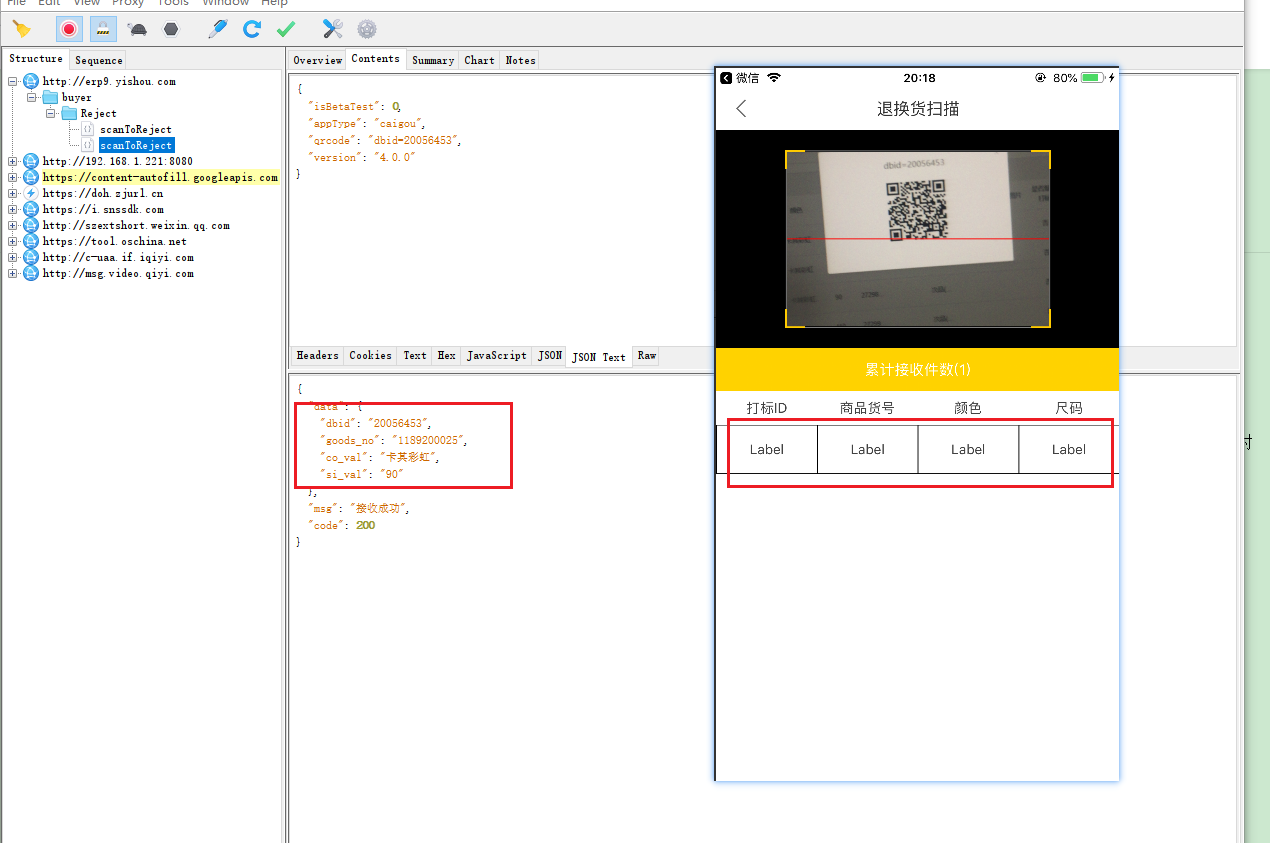Toggle breakpoints with the hexagon icon
Image resolution: width=1270 pixels, height=843 pixels.
pyautogui.click(x=171, y=29)
